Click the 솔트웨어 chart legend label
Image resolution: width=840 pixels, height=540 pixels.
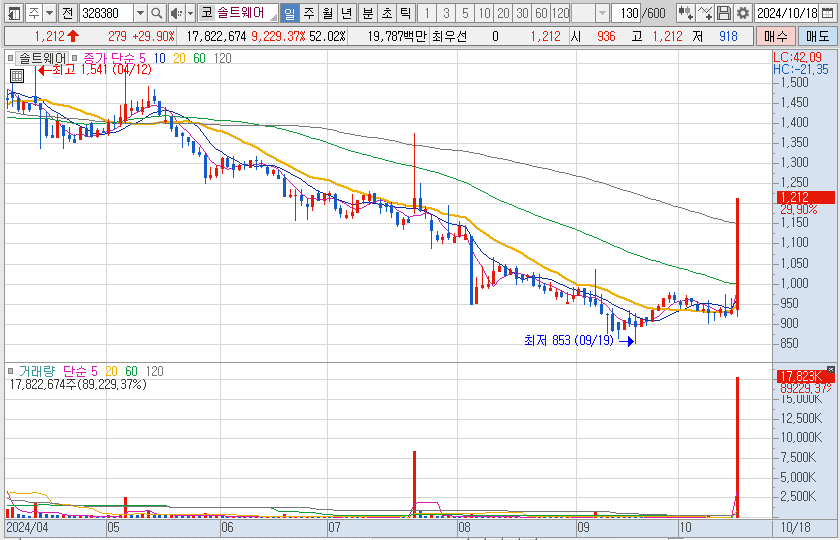[42, 58]
